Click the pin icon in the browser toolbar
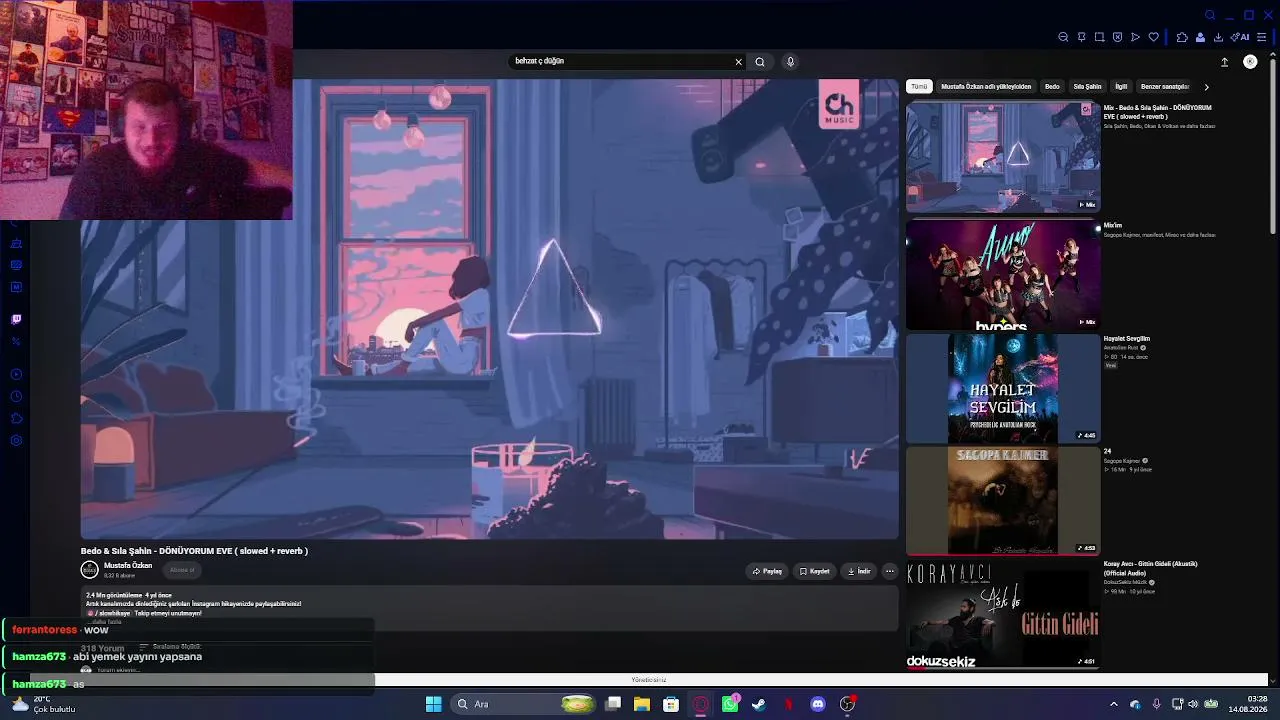1280x720 pixels. pyautogui.click(x=1081, y=37)
